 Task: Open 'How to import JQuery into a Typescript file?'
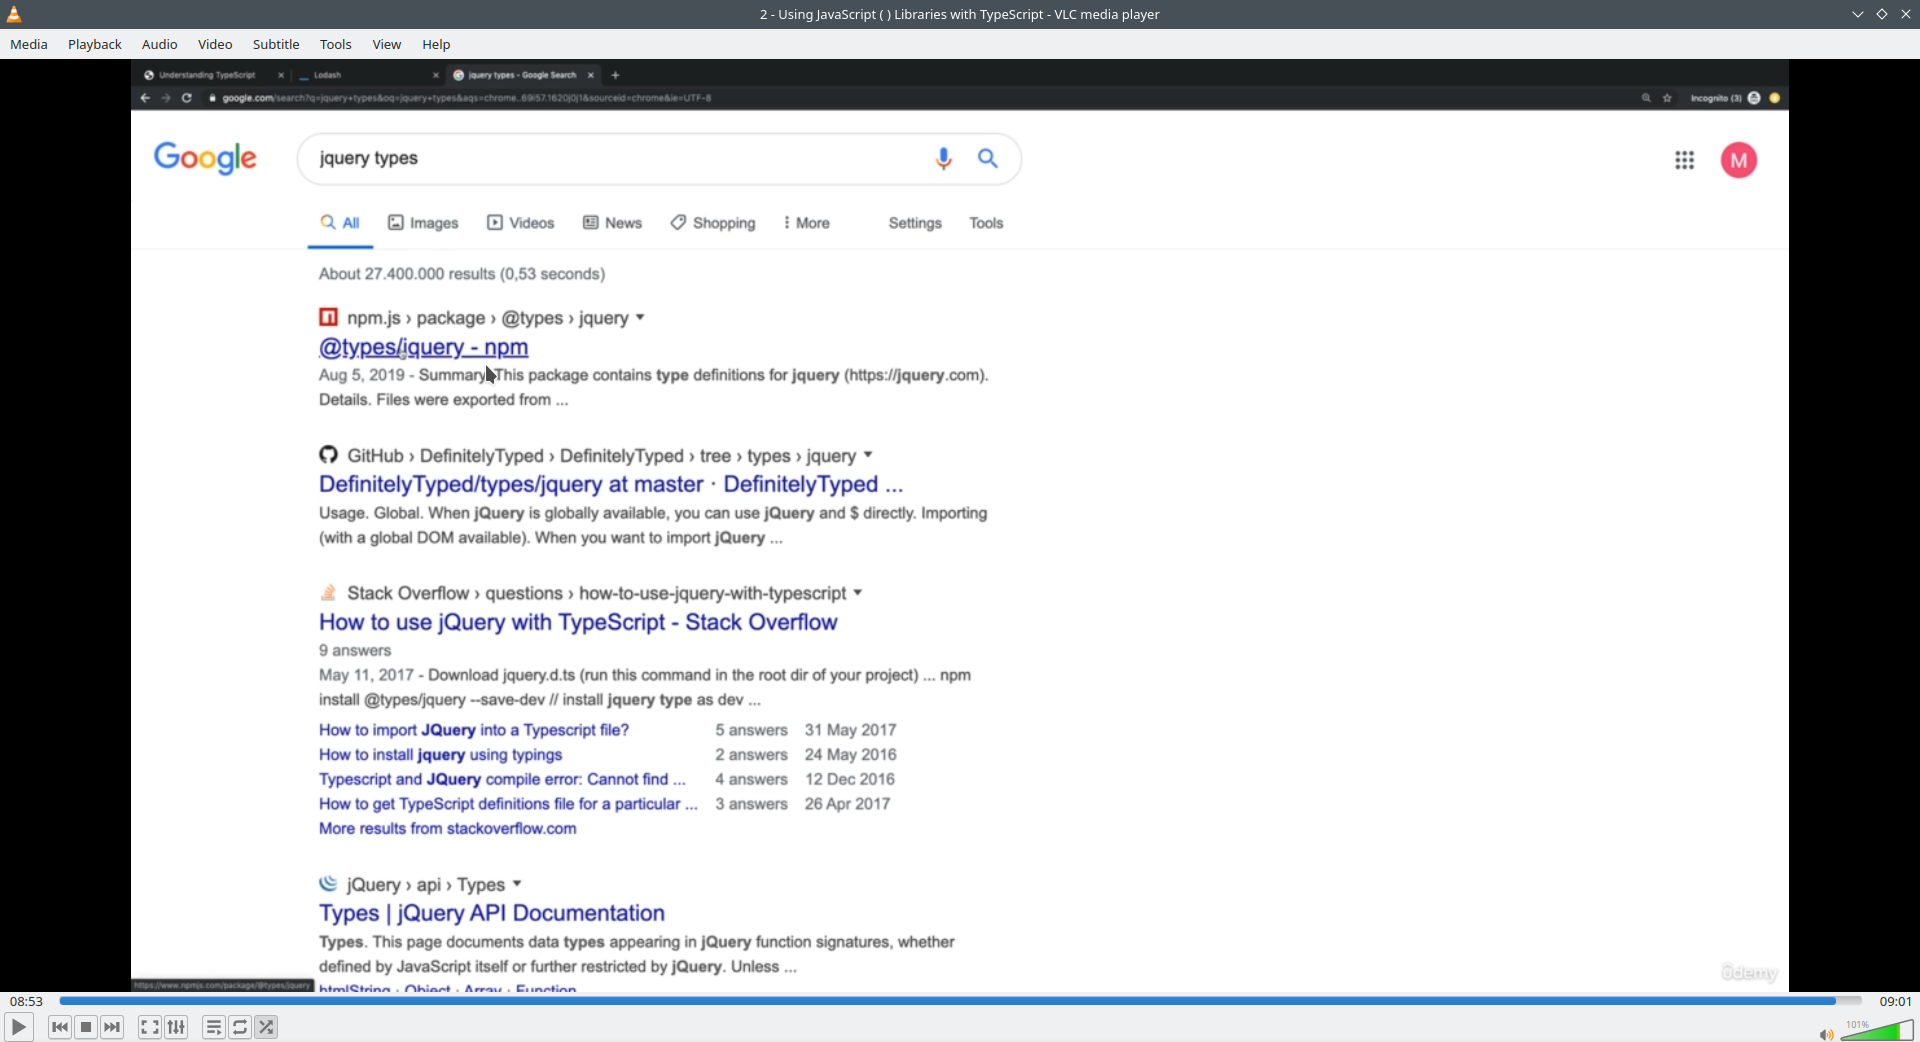point(474,730)
